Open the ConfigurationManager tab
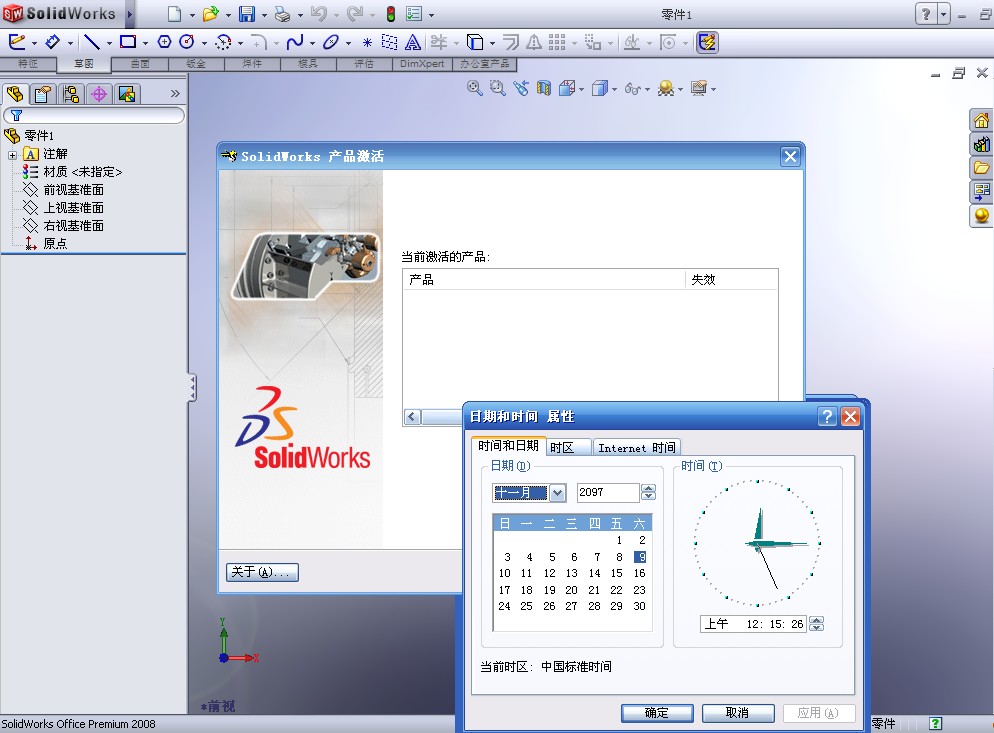 (71, 94)
